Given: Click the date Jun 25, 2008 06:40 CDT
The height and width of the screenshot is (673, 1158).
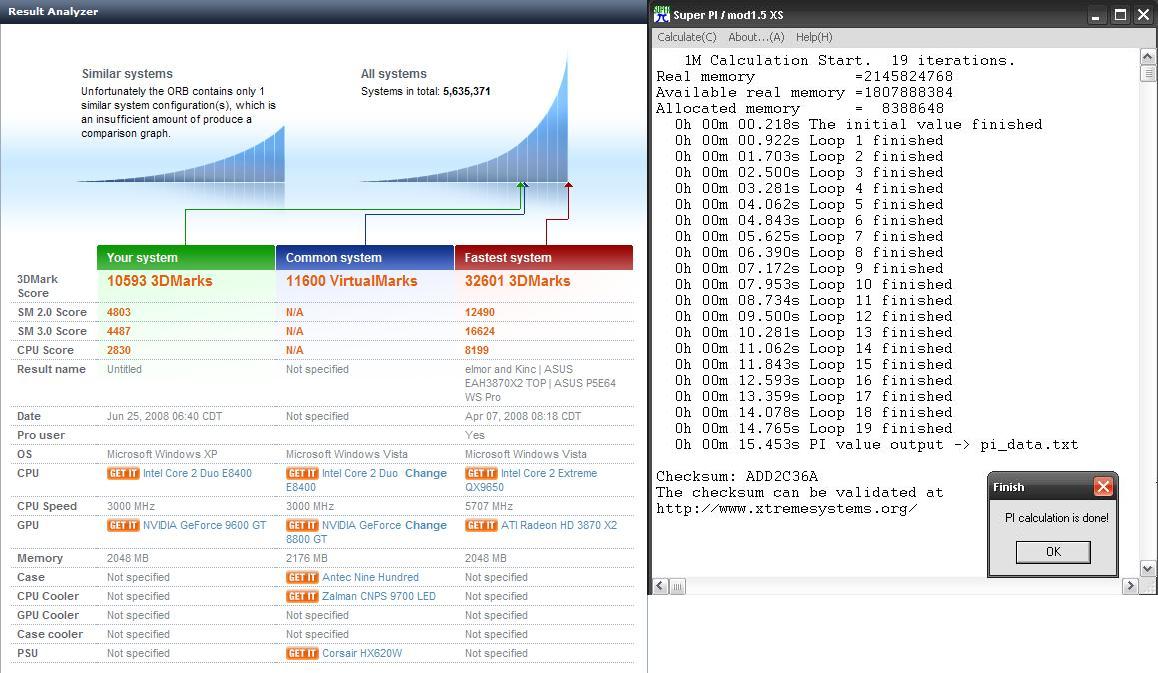Looking at the screenshot, I should pos(164,417).
